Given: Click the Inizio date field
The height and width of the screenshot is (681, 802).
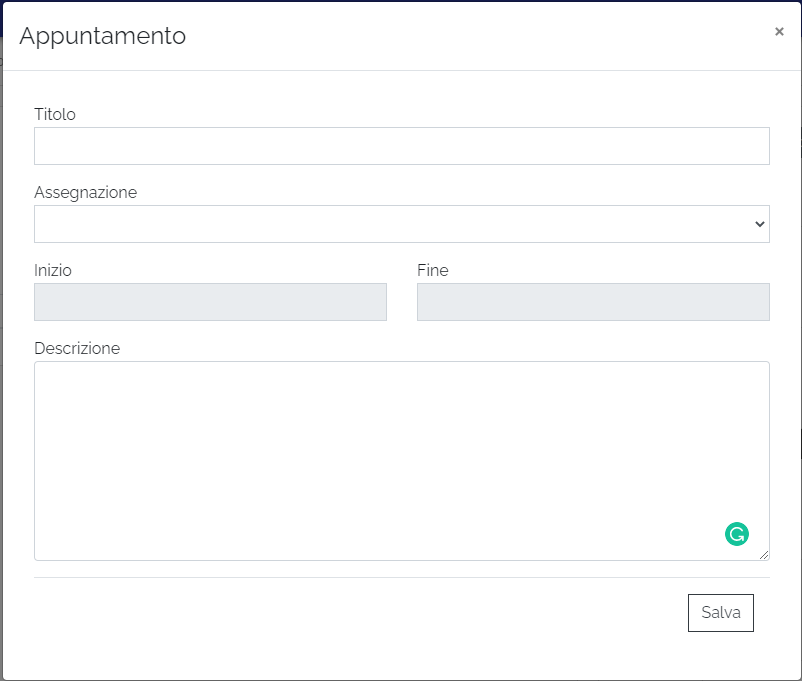Looking at the screenshot, I should click(210, 302).
